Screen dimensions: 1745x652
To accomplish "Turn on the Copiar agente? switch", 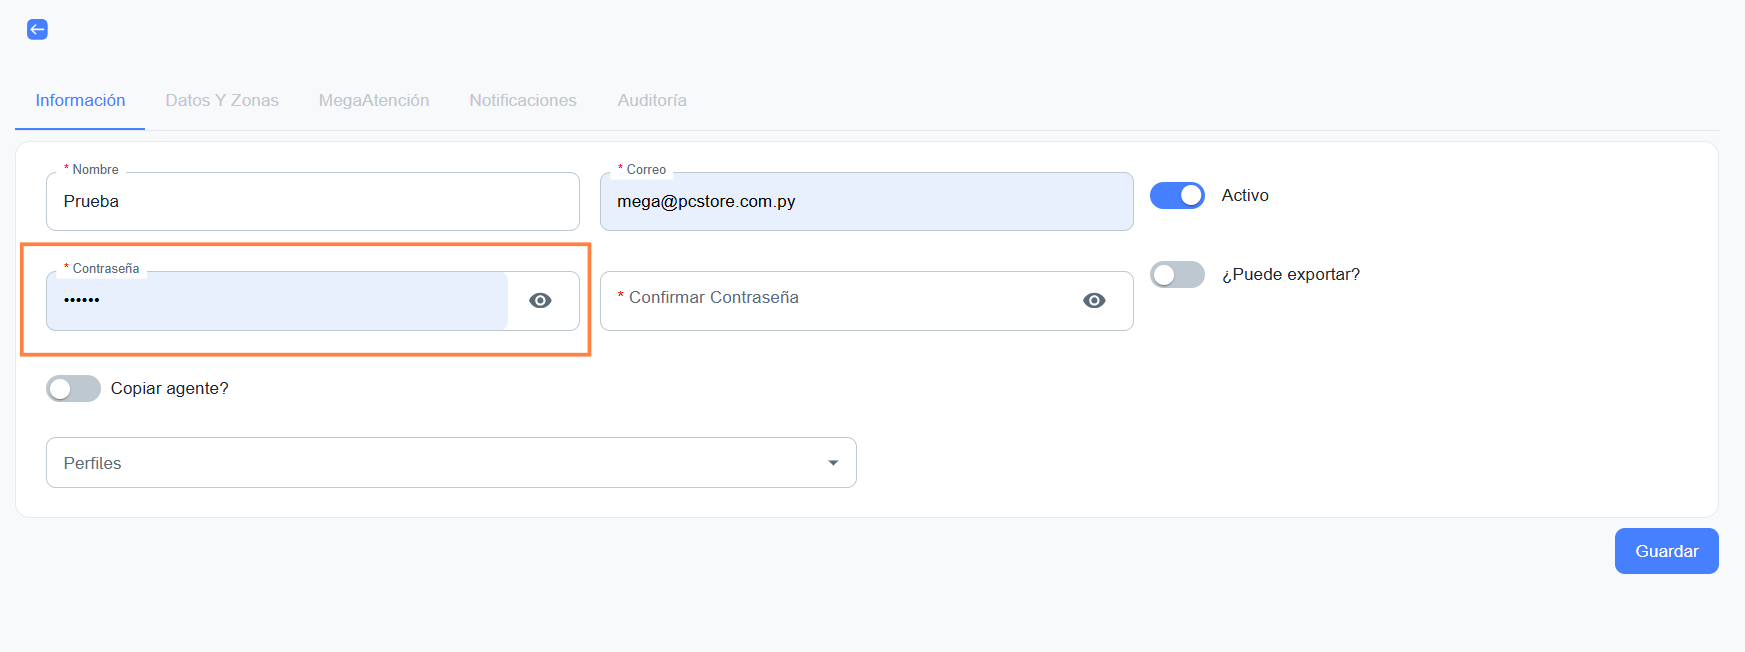I will 74,389.
